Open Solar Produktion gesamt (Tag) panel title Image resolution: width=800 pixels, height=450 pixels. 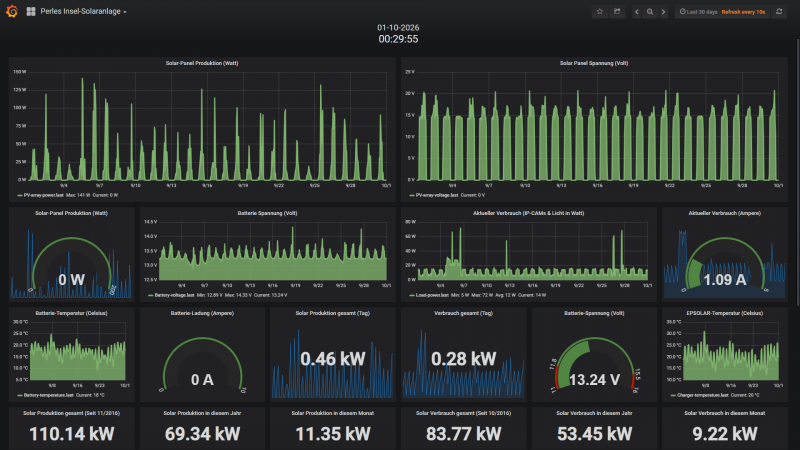point(333,313)
